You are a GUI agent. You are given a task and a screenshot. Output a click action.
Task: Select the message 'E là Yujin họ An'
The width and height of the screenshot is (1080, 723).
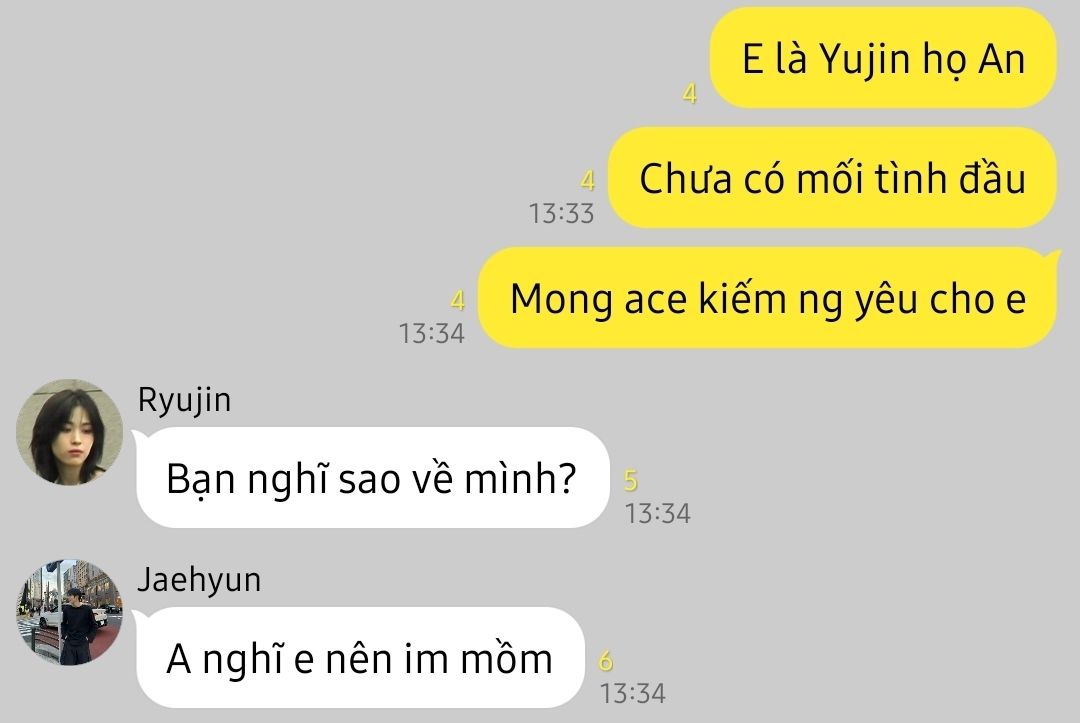883,58
